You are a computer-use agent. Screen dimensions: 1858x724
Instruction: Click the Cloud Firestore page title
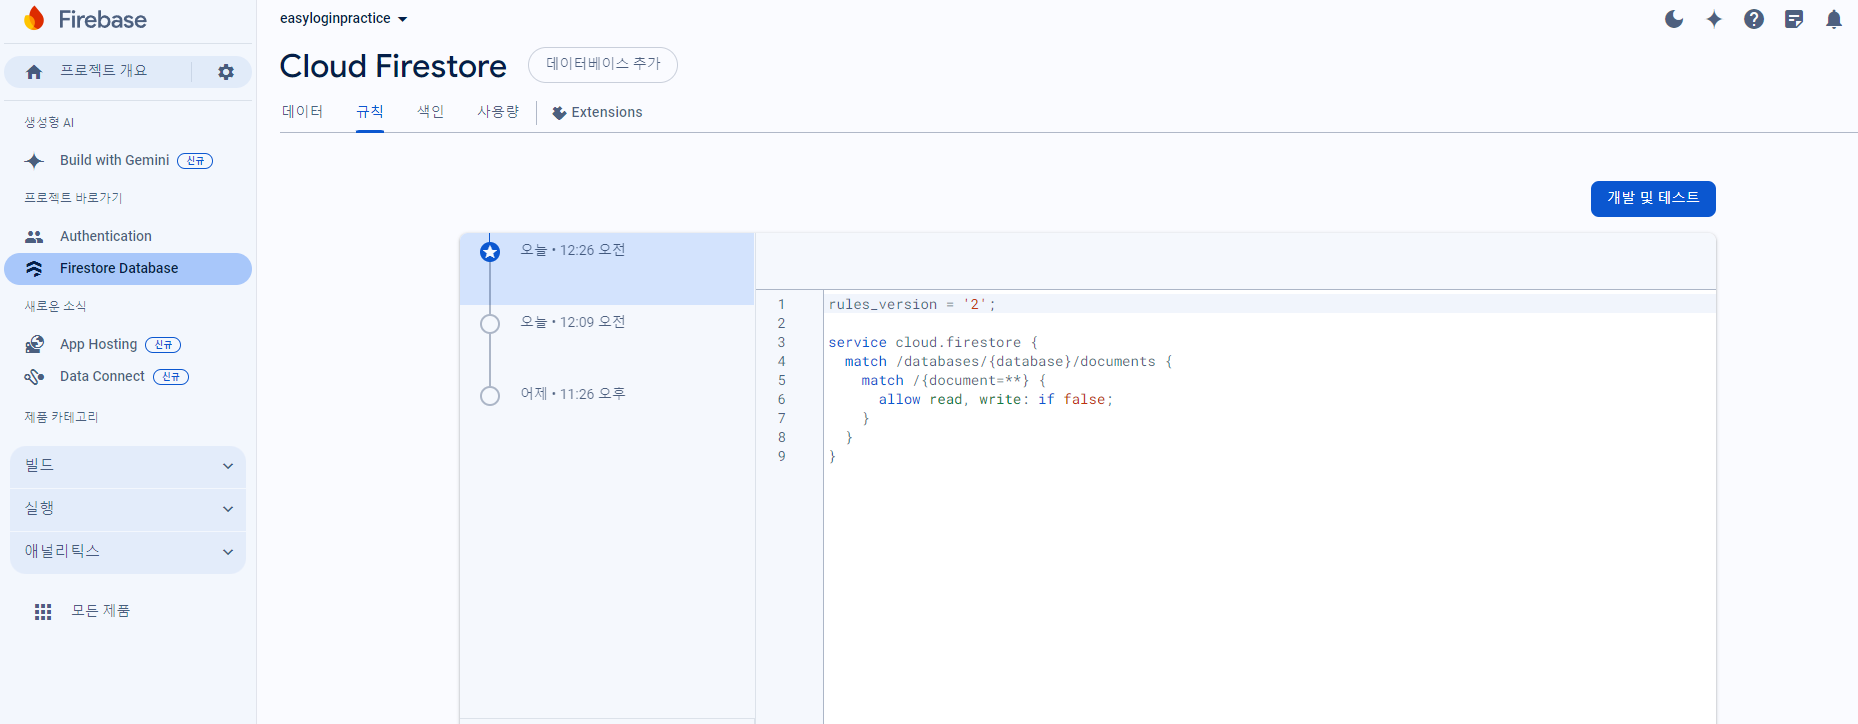(393, 66)
